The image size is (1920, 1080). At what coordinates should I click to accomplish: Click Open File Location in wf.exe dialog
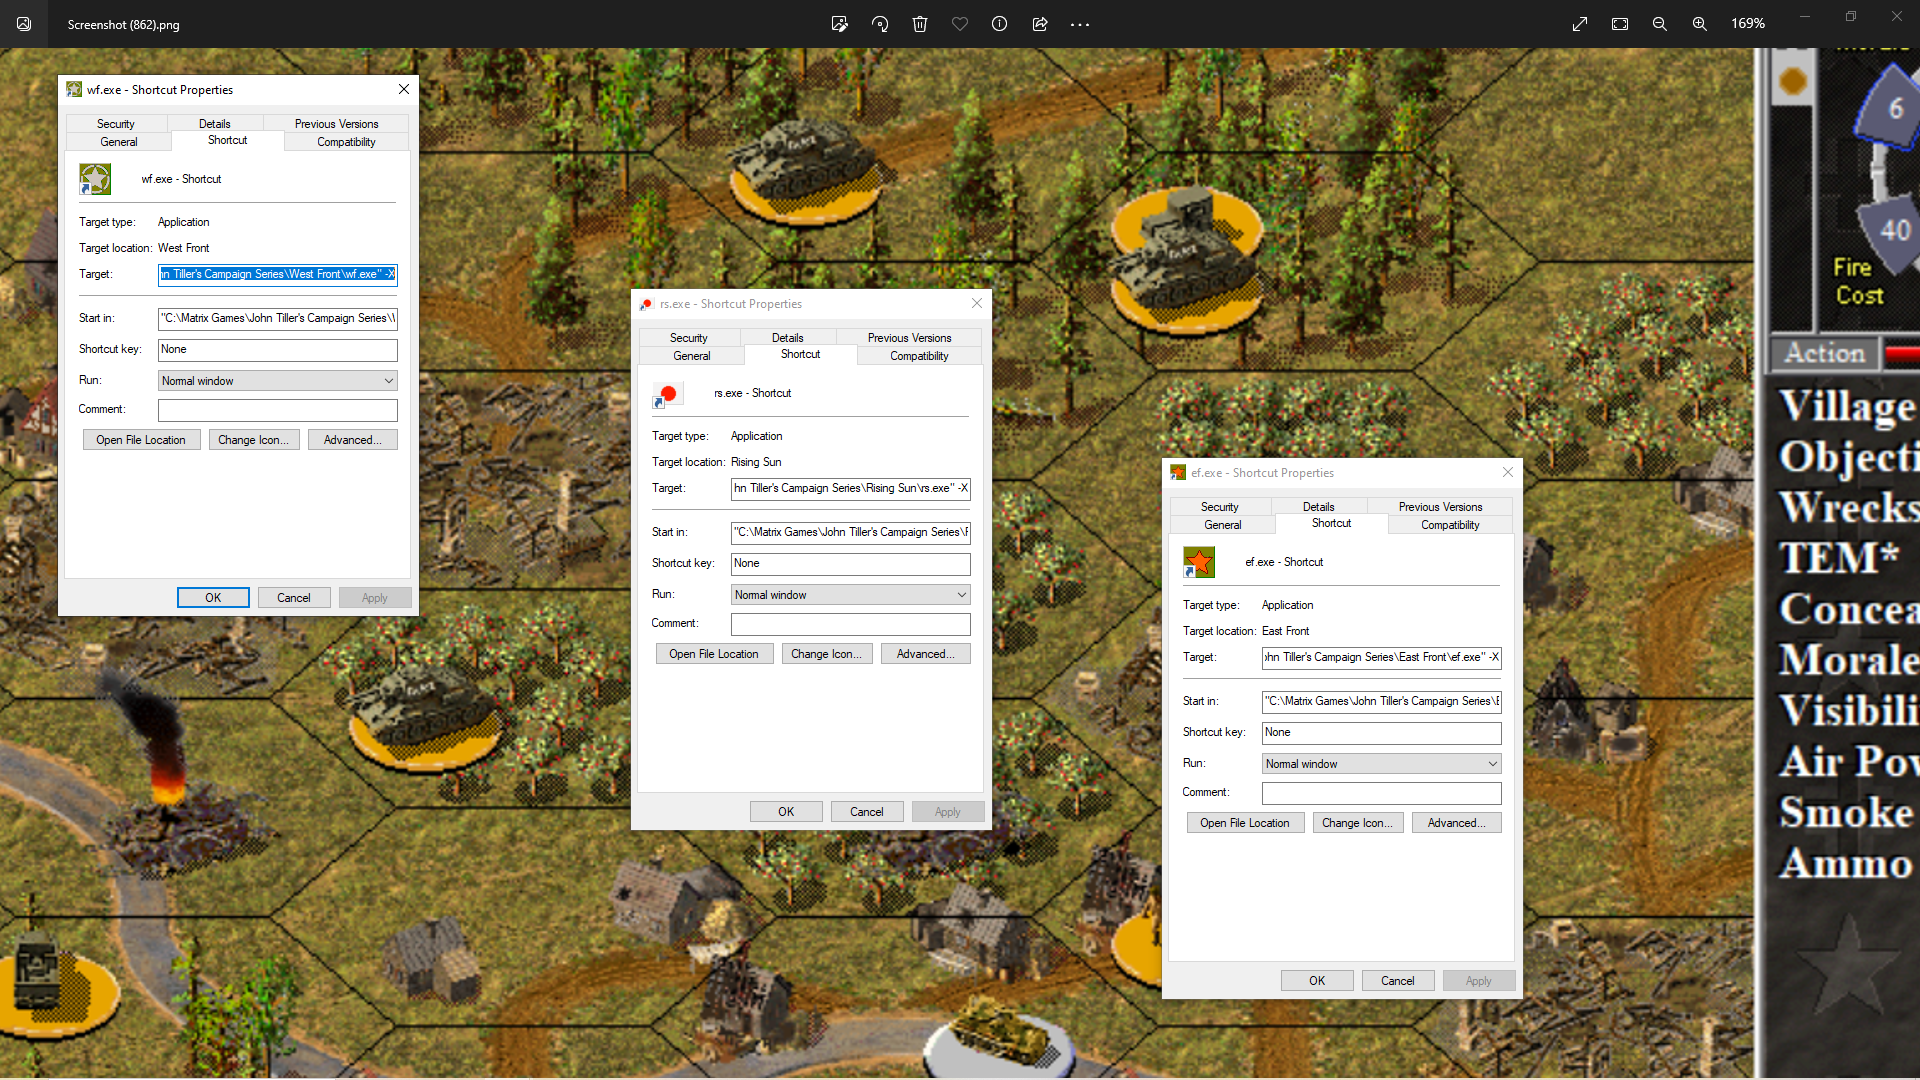coord(141,440)
